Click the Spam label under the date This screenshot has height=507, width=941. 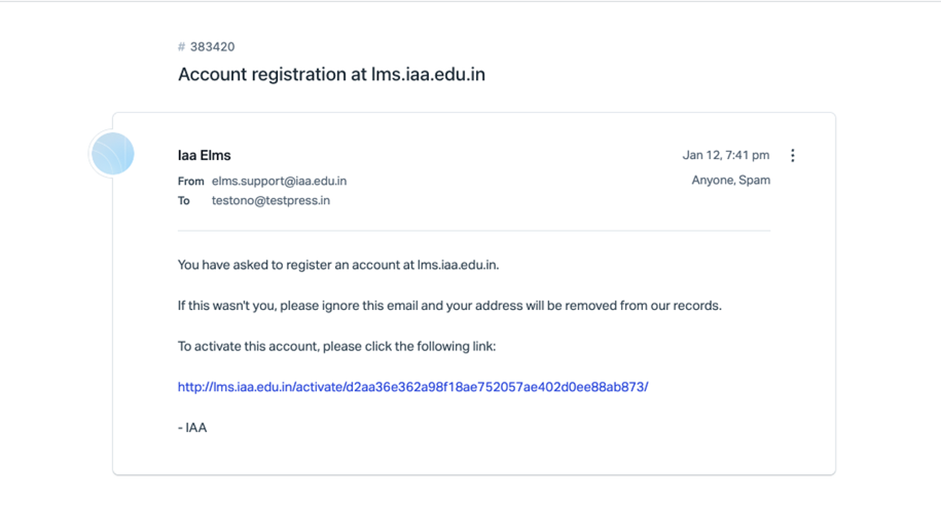coord(754,181)
